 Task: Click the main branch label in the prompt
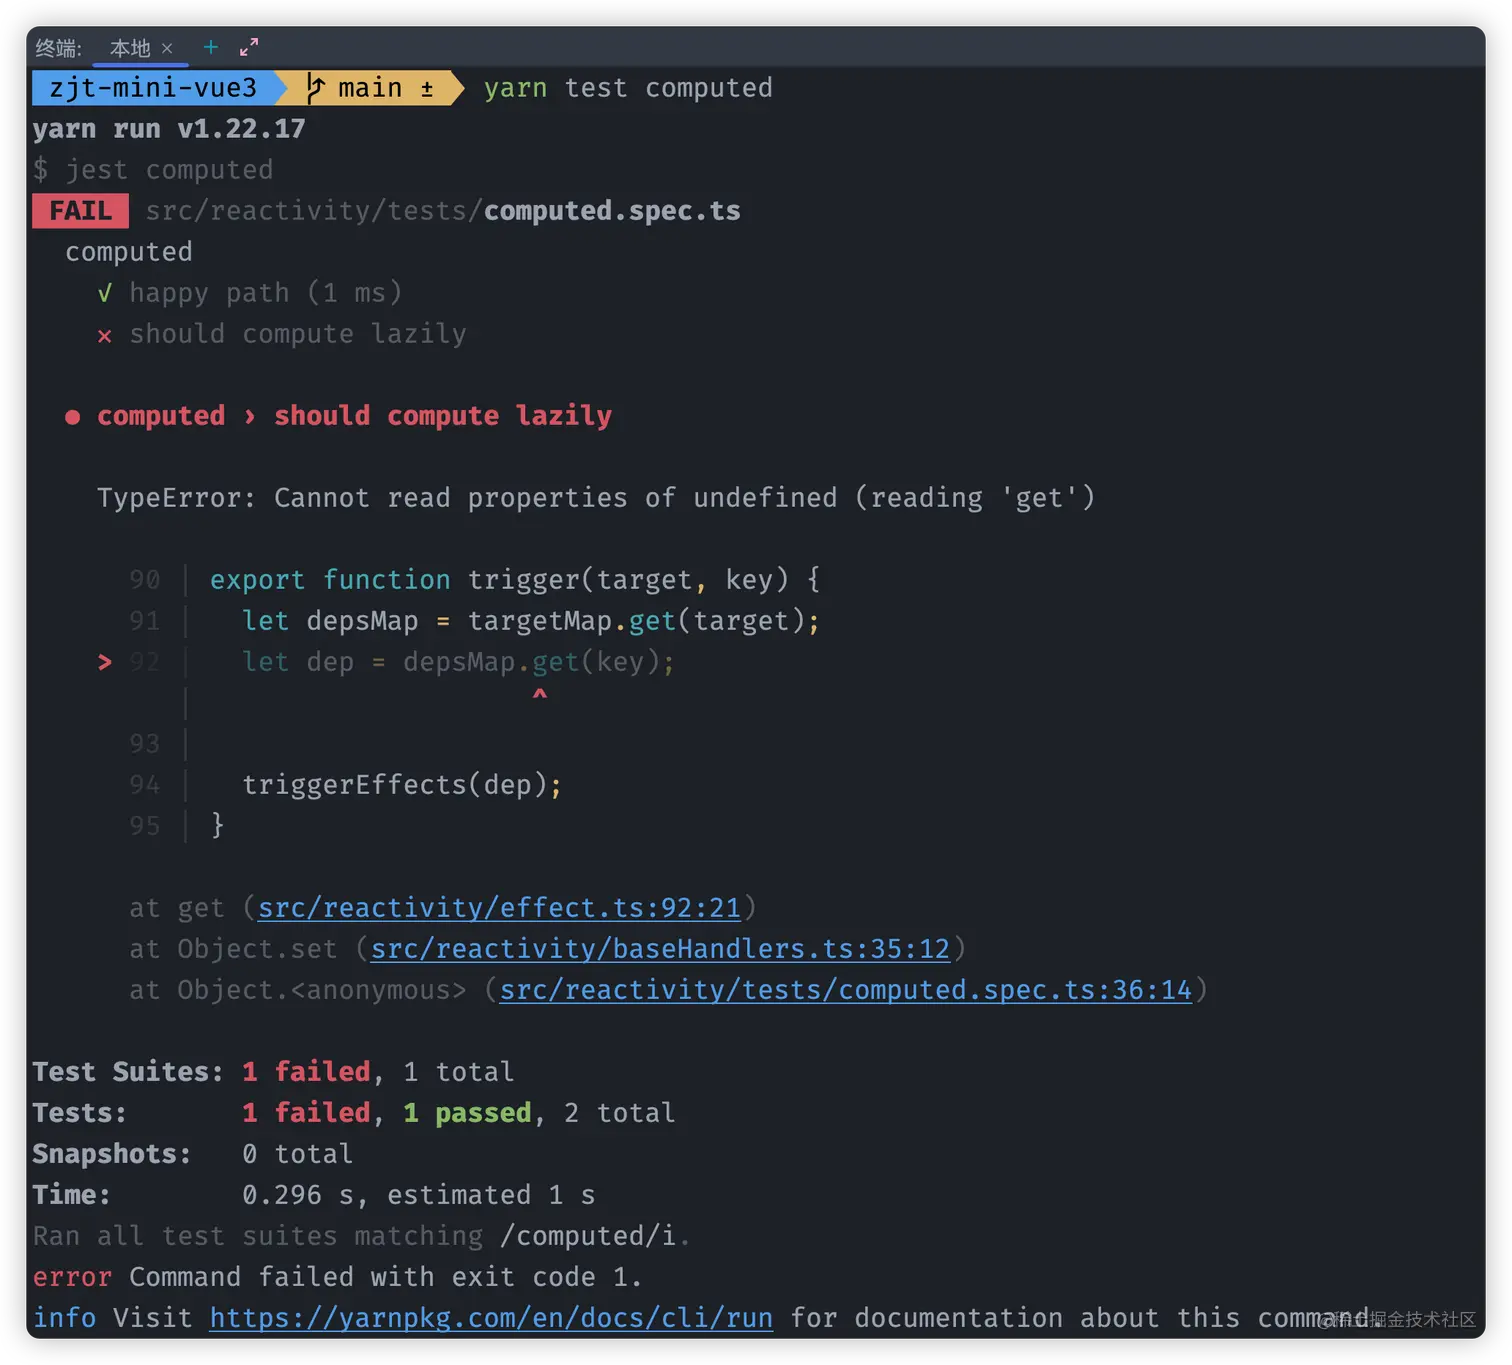(x=370, y=88)
